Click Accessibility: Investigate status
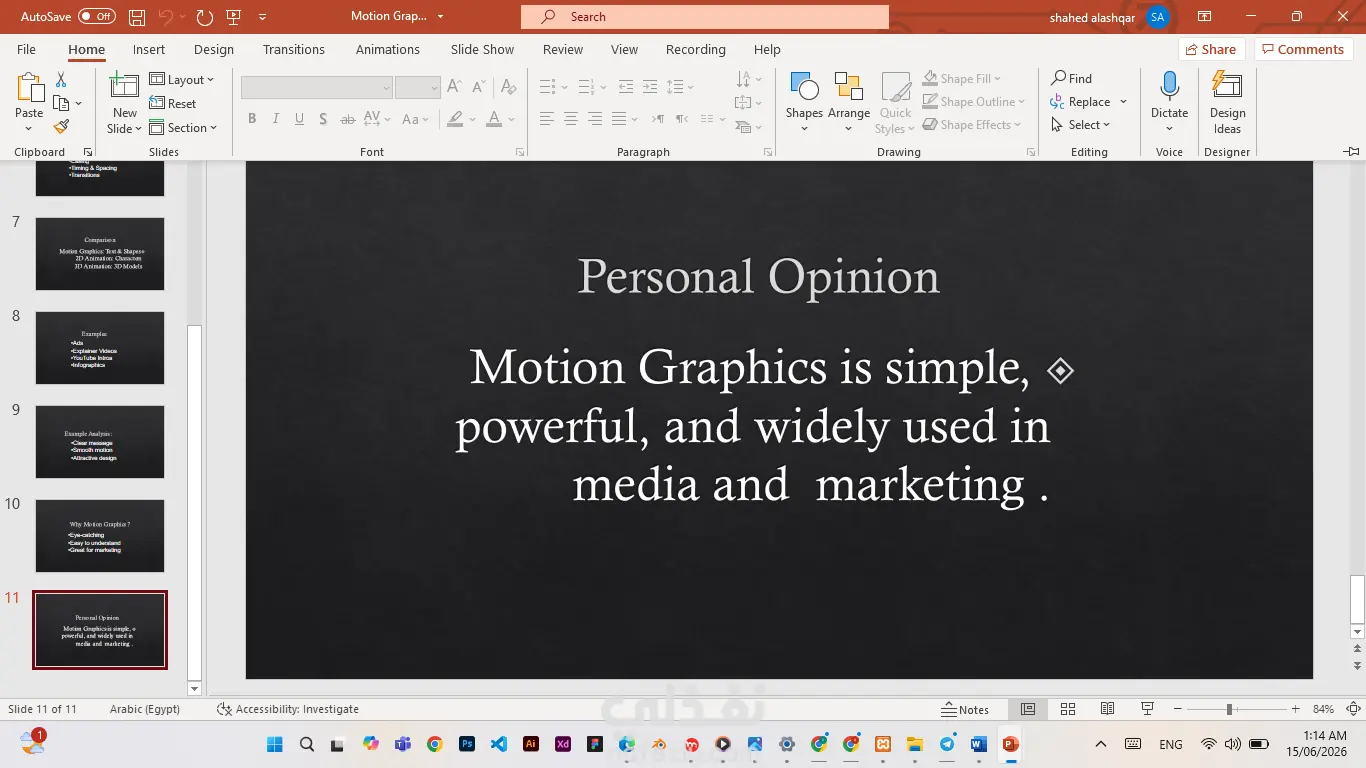The image size is (1366, 768). click(288, 709)
